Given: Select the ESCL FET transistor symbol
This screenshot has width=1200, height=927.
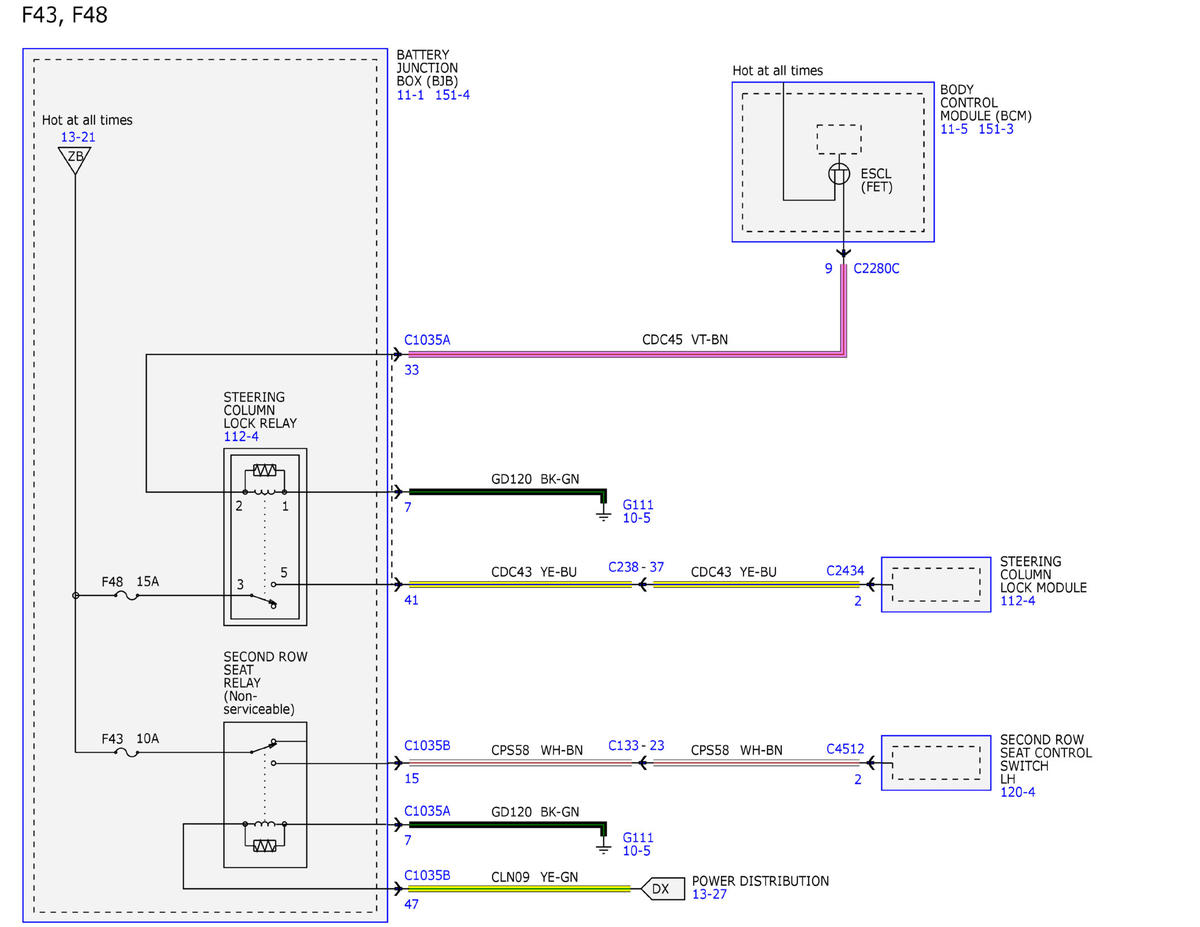Looking at the screenshot, I should pyautogui.click(x=838, y=174).
